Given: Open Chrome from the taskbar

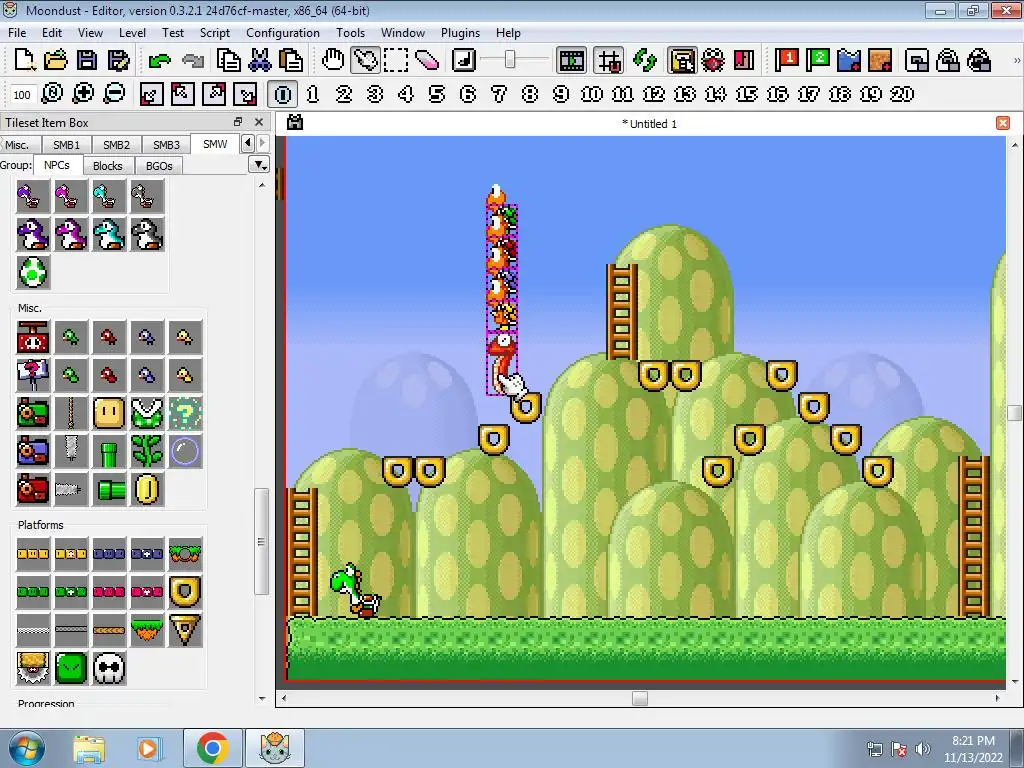Looking at the screenshot, I should pyautogui.click(x=213, y=748).
